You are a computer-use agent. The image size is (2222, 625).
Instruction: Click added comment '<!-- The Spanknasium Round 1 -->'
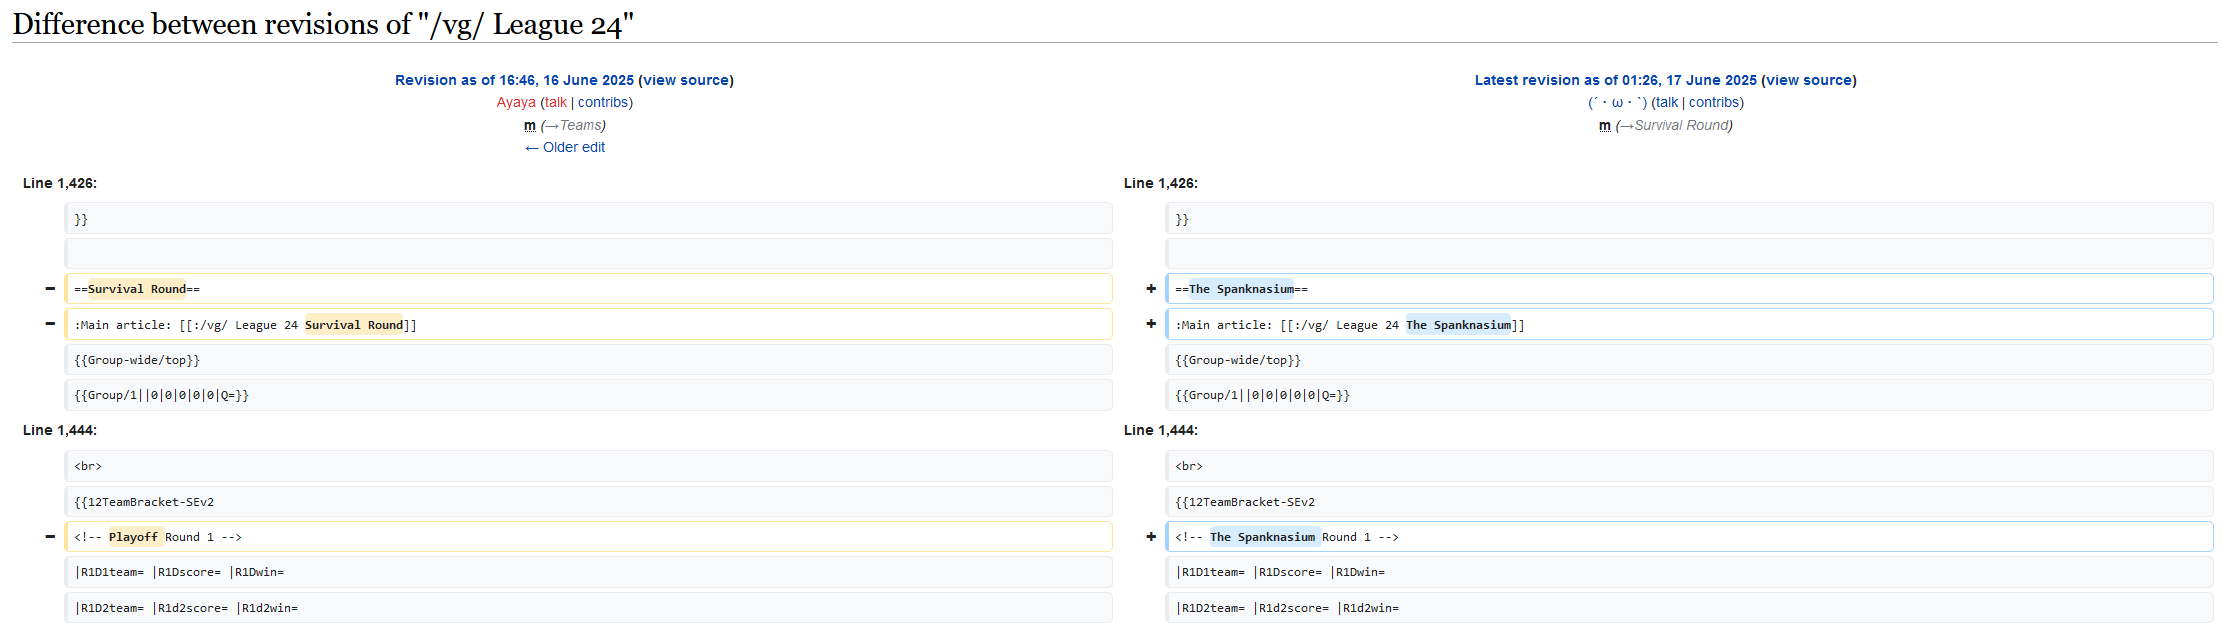click(x=1689, y=537)
